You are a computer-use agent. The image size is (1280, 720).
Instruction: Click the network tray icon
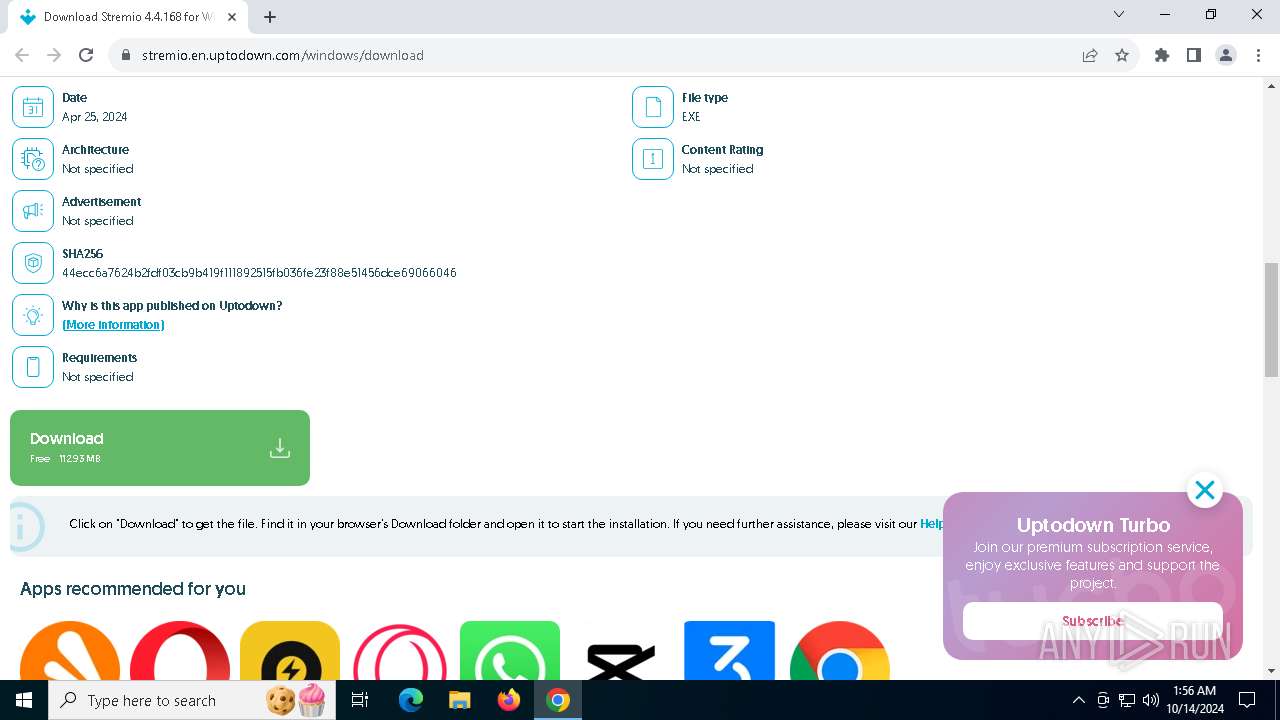1127,700
